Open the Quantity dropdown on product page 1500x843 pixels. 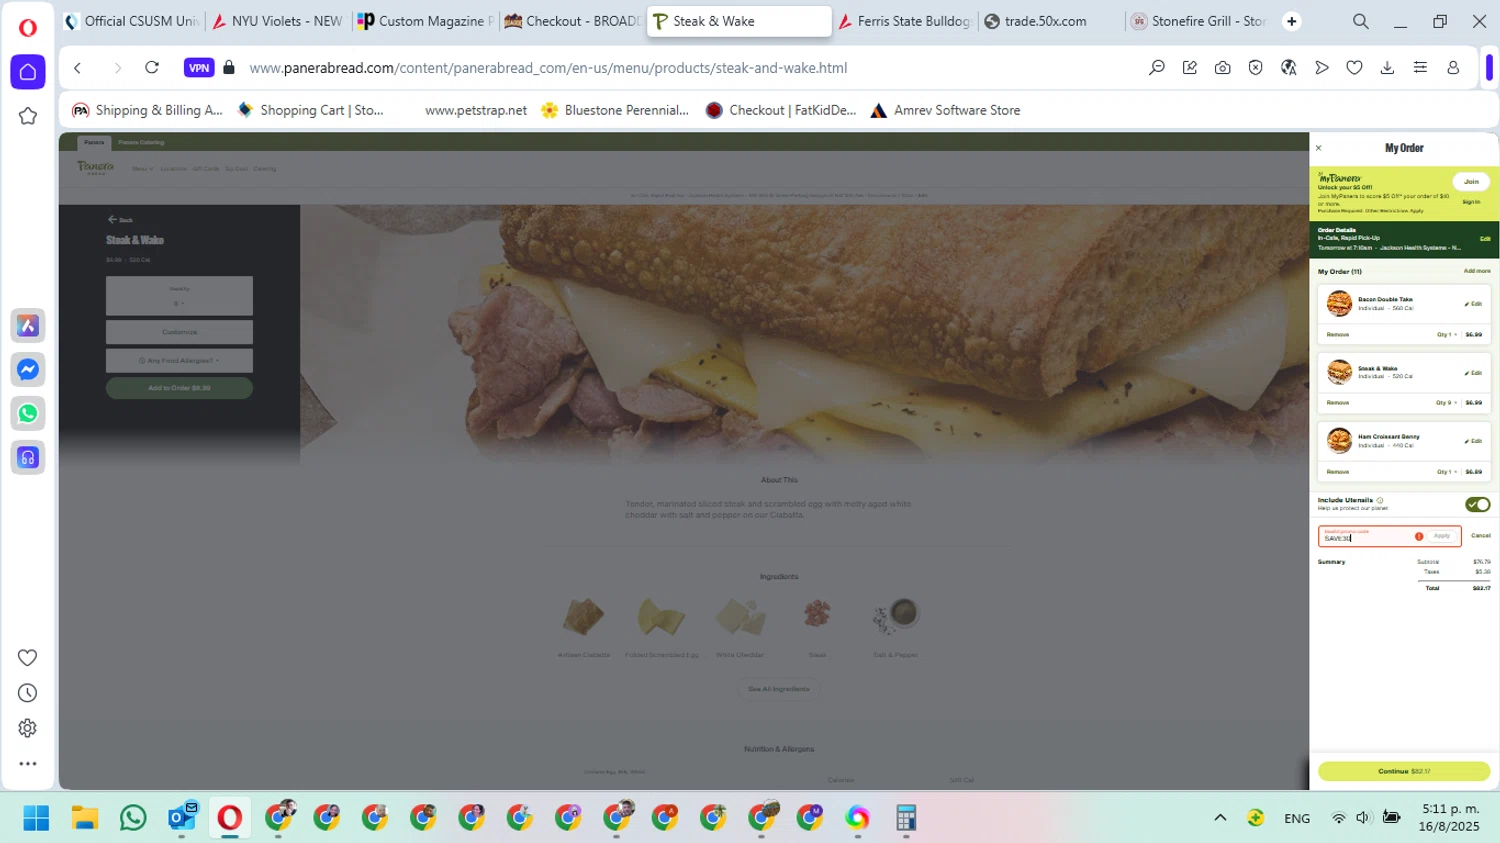(179, 296)
